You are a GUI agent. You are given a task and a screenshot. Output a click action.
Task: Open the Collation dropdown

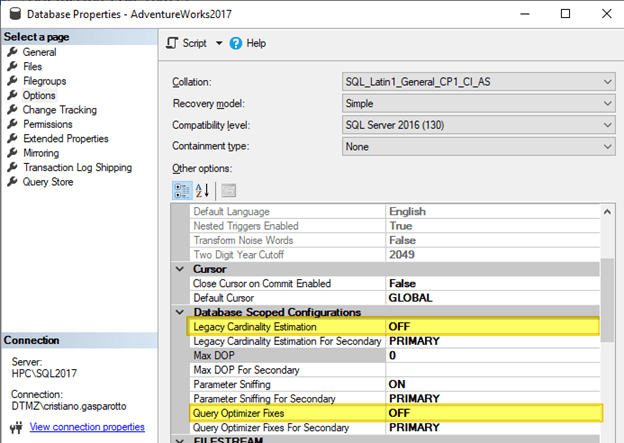click(x=478, y=82)
